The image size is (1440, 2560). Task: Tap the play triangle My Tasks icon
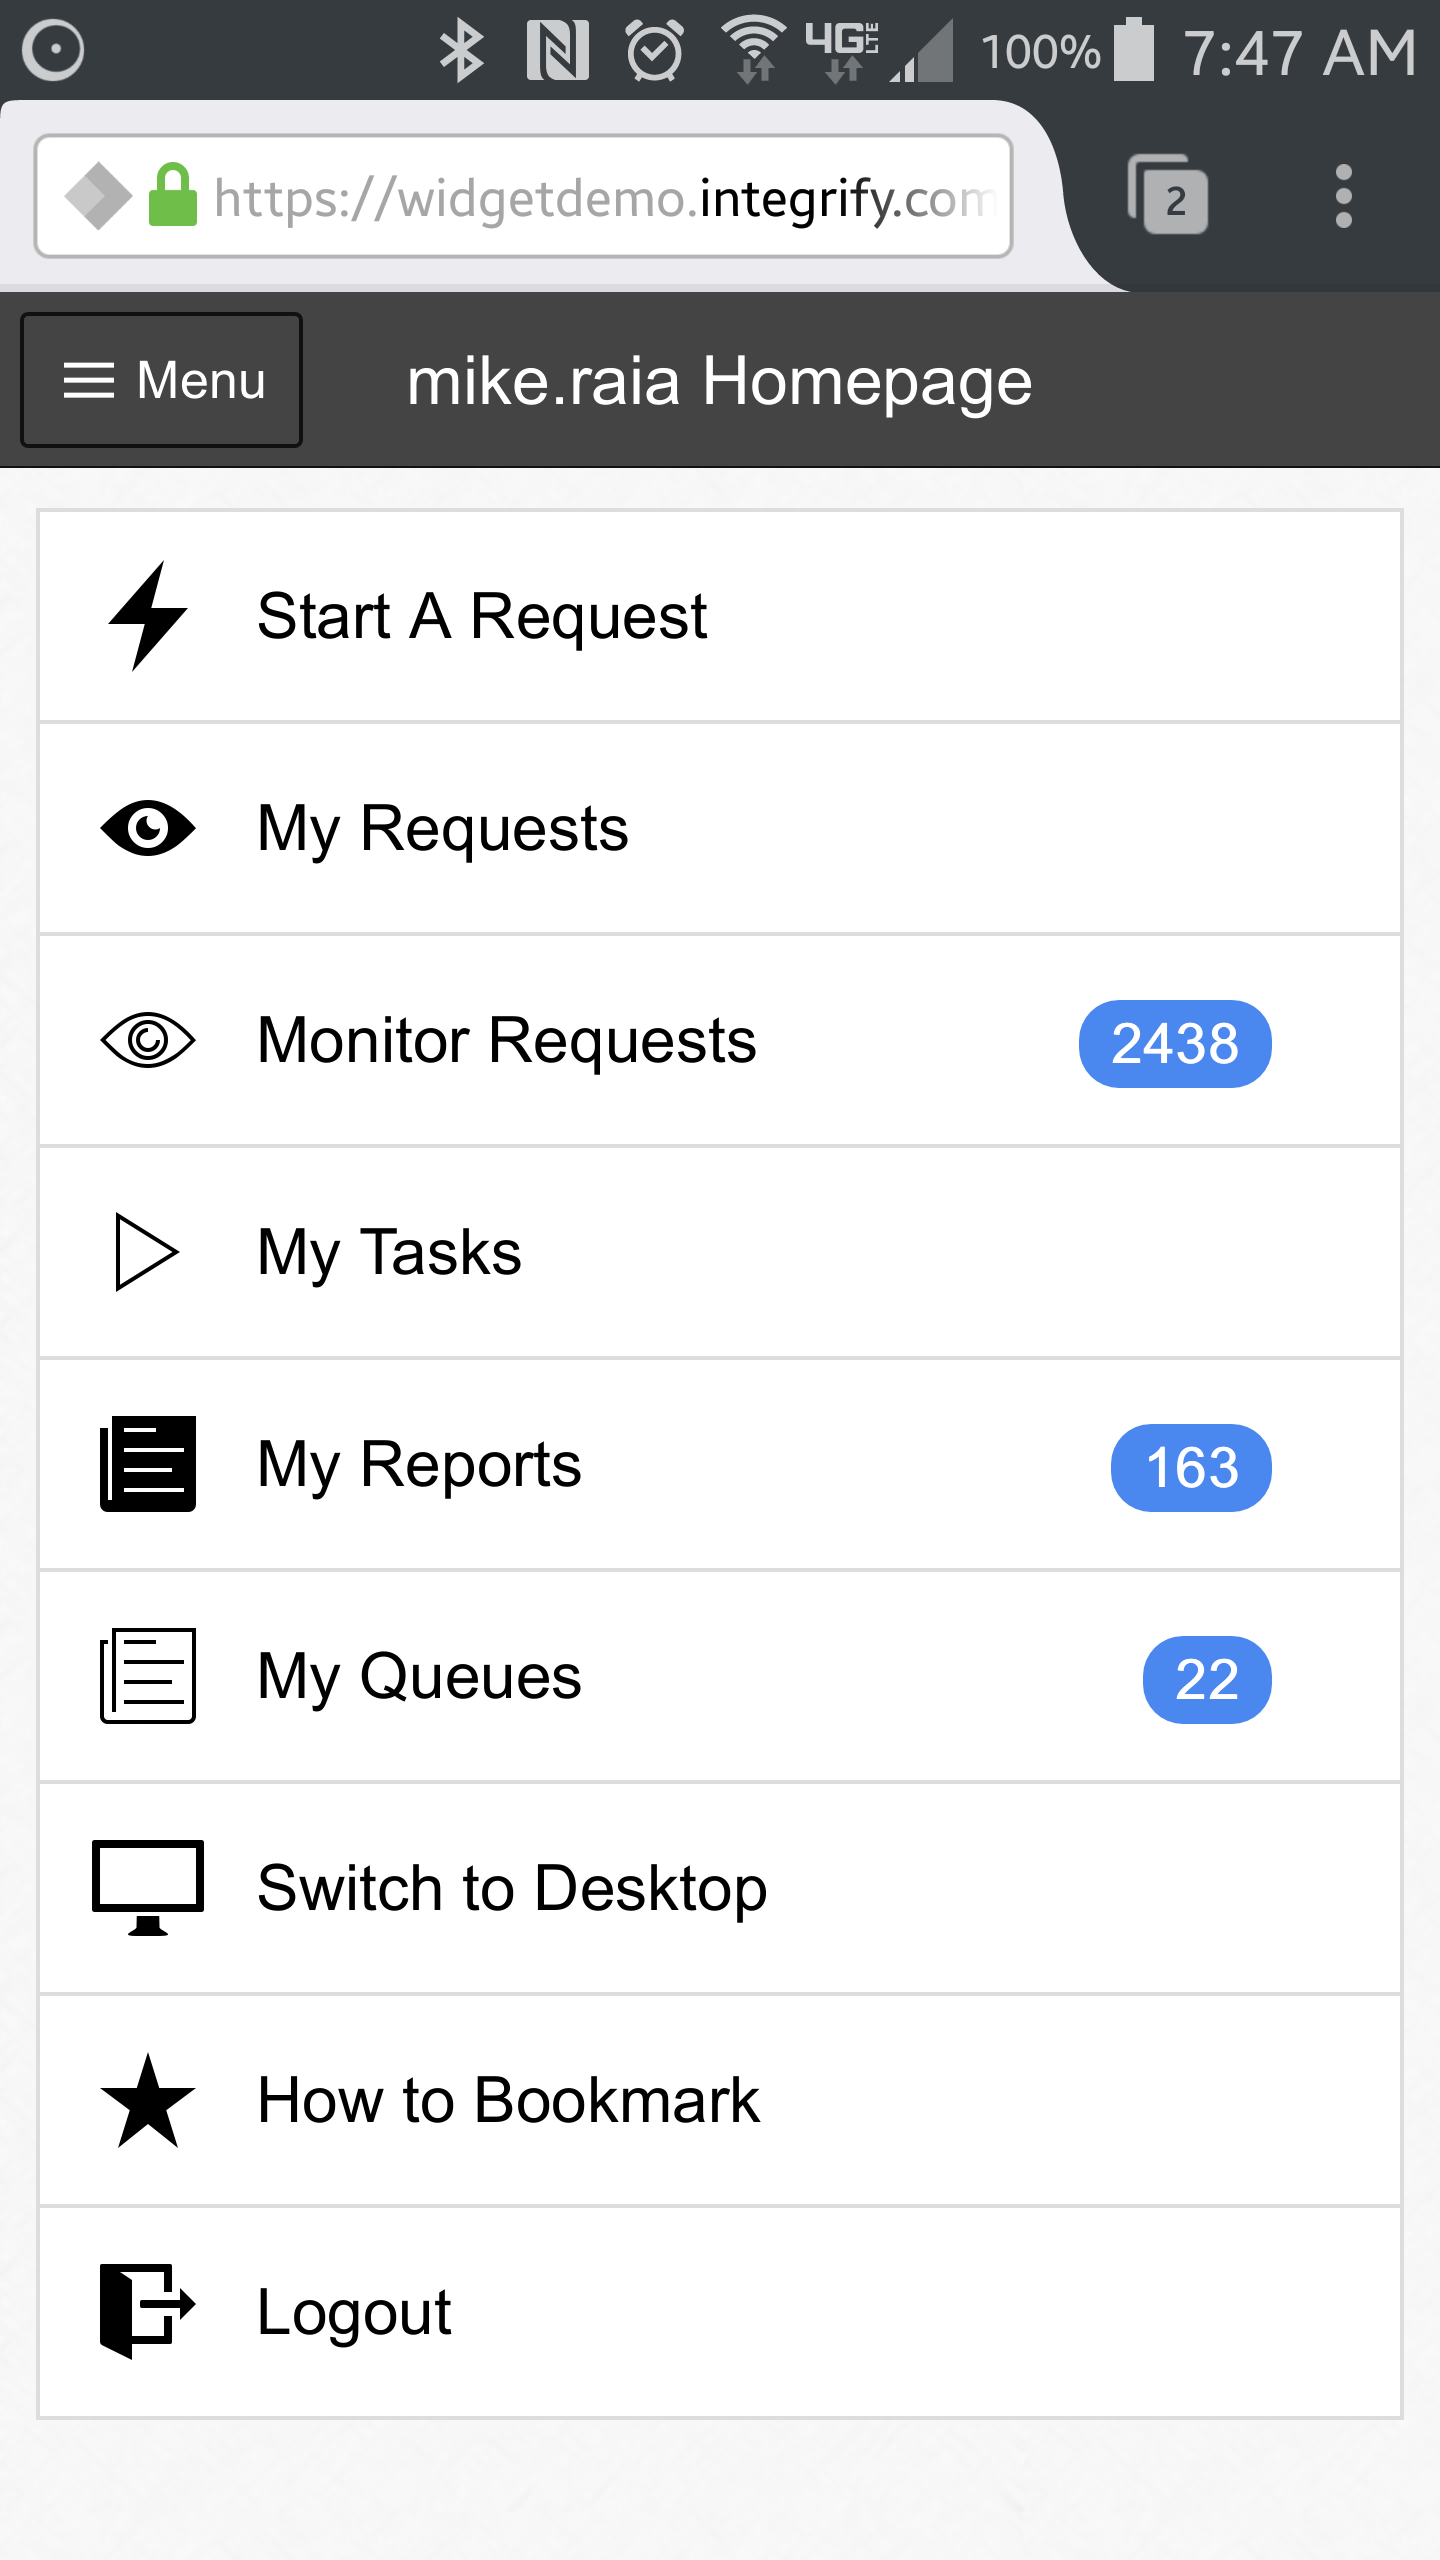pos(147,1252)
